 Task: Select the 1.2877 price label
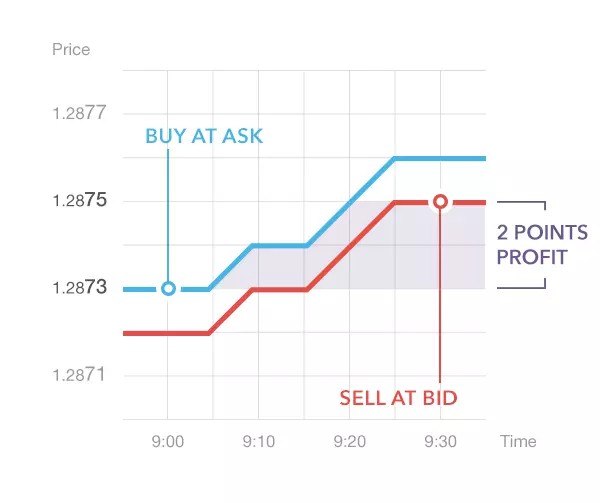[80, 113]
